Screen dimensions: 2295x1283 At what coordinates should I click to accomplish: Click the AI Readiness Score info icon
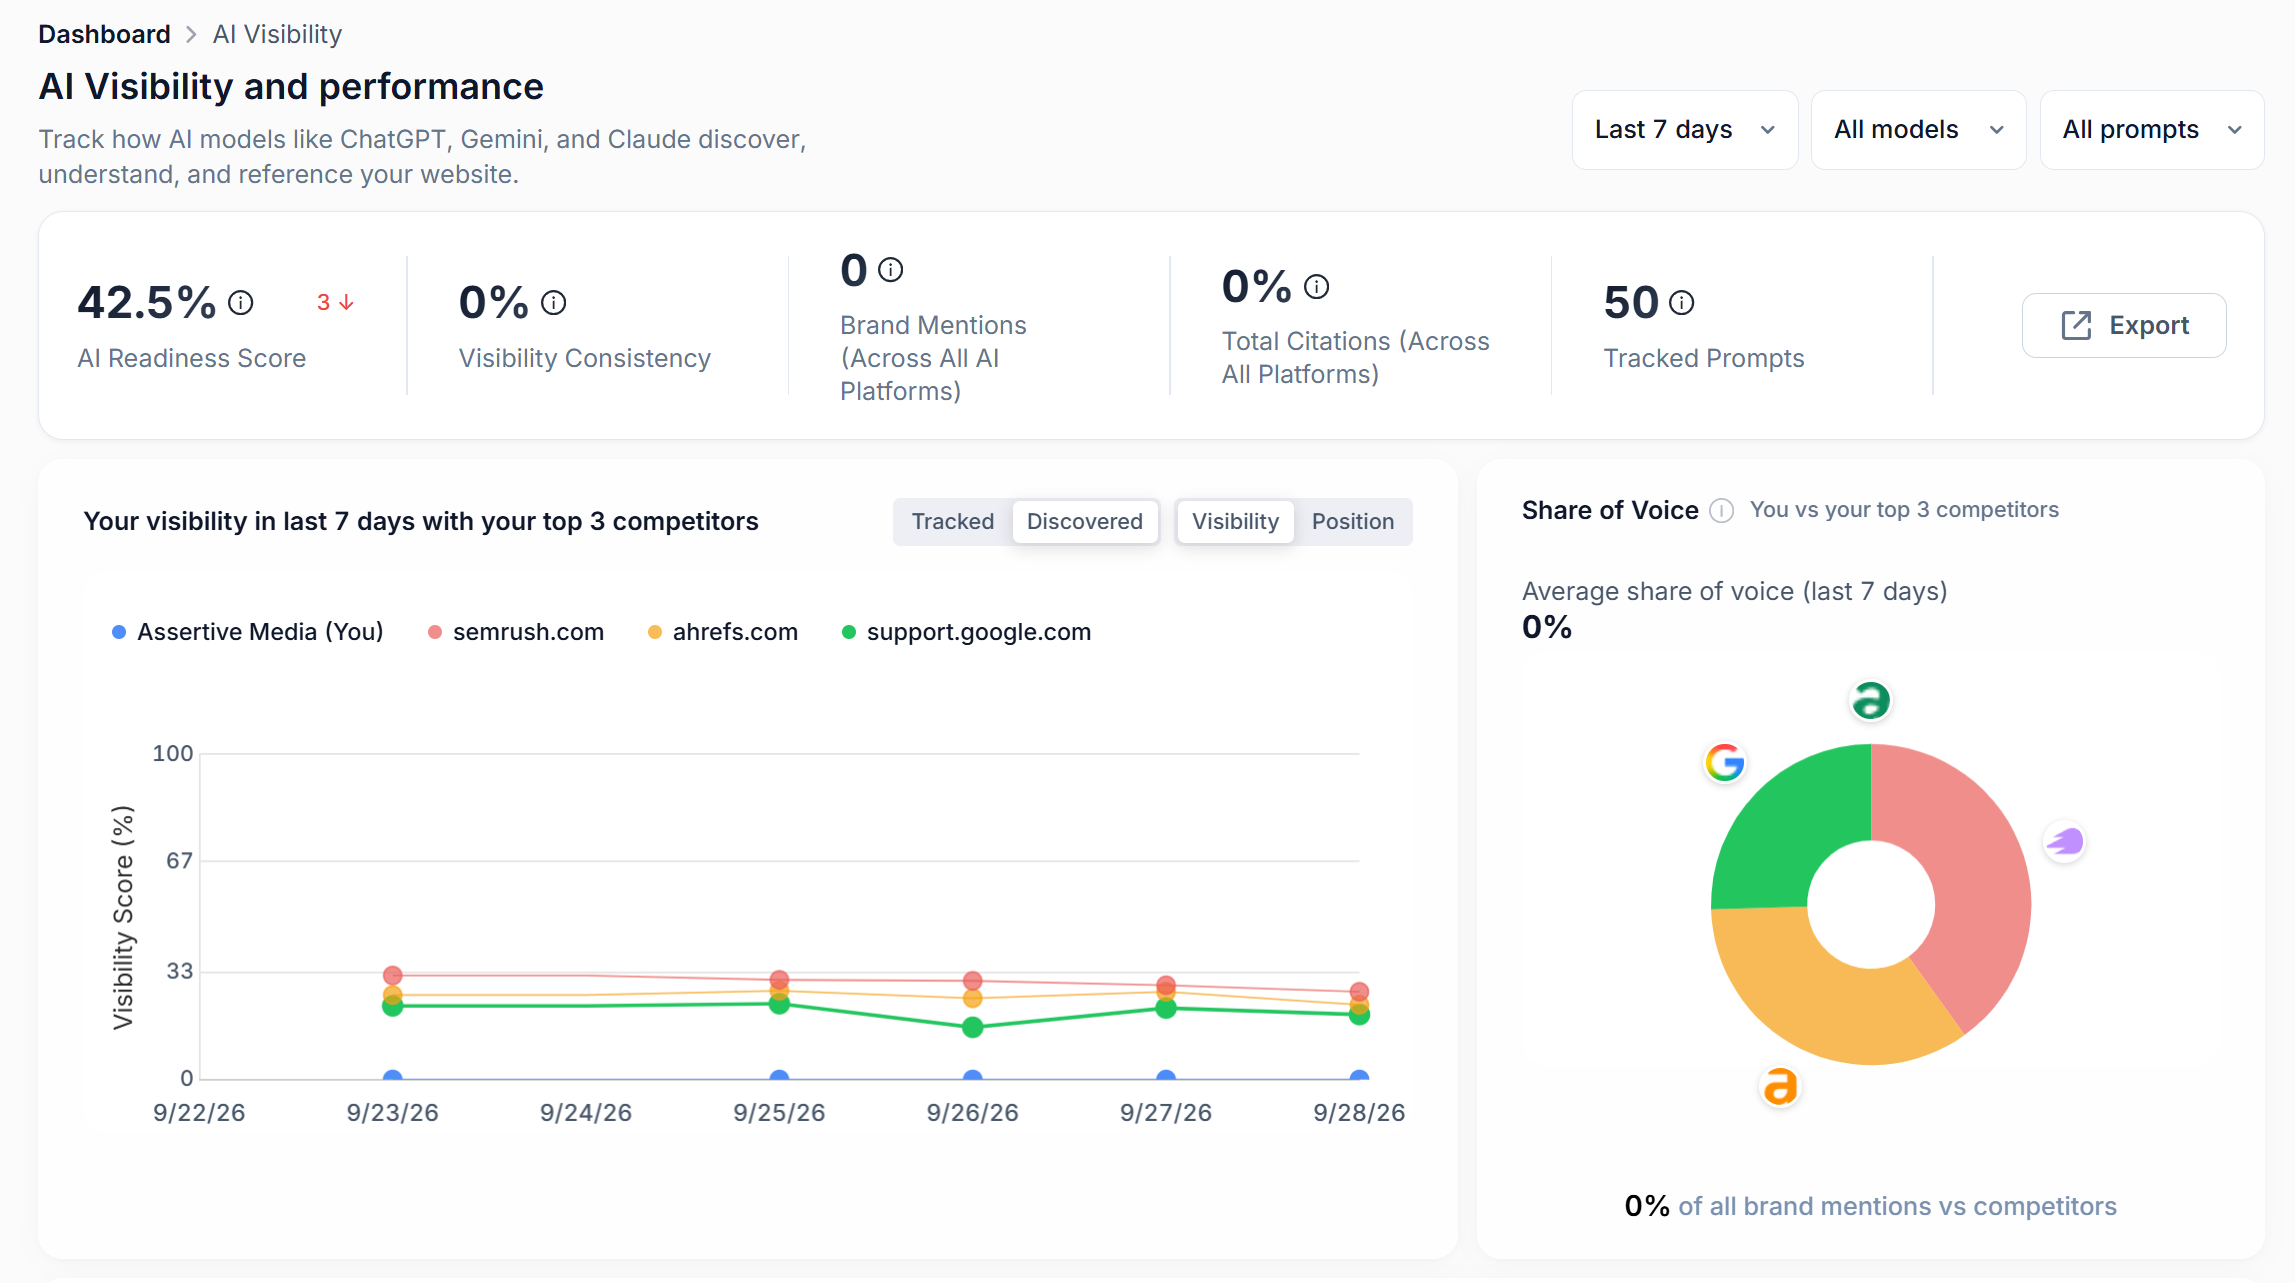(x=241, y=302)
